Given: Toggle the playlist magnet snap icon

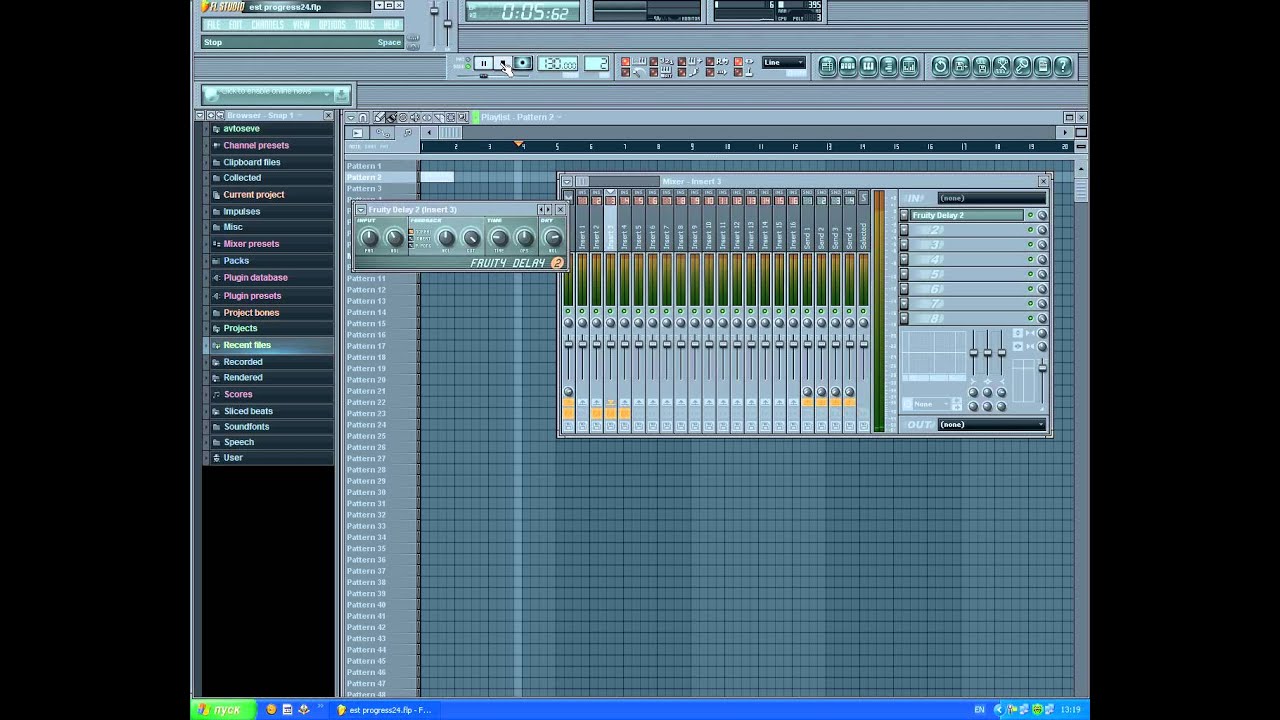Looking at the screenshot, I should click(363, 118).
